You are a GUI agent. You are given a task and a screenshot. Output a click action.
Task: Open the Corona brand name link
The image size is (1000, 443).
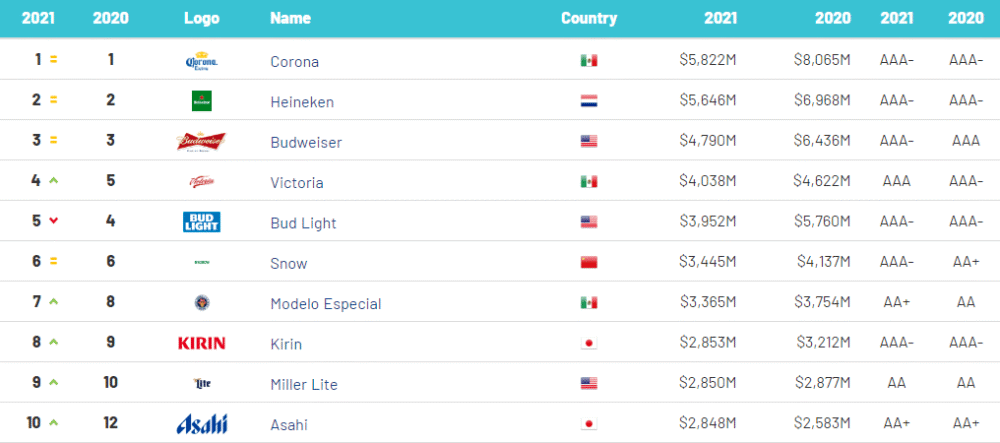tap(294, 62)
